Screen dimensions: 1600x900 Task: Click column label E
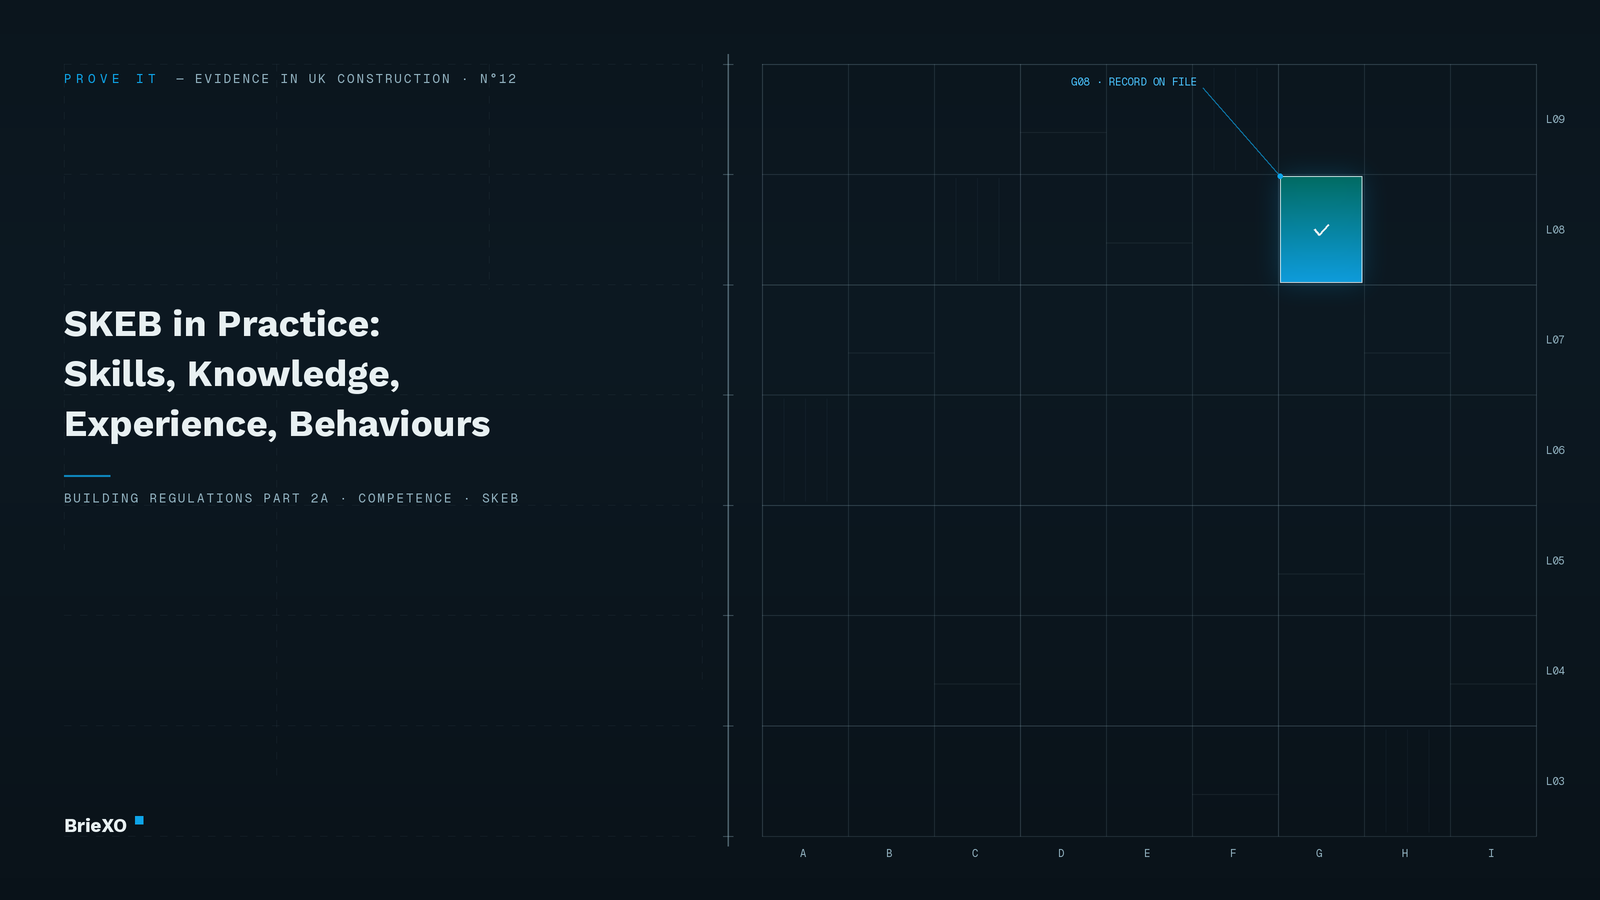click(1147, 853)
